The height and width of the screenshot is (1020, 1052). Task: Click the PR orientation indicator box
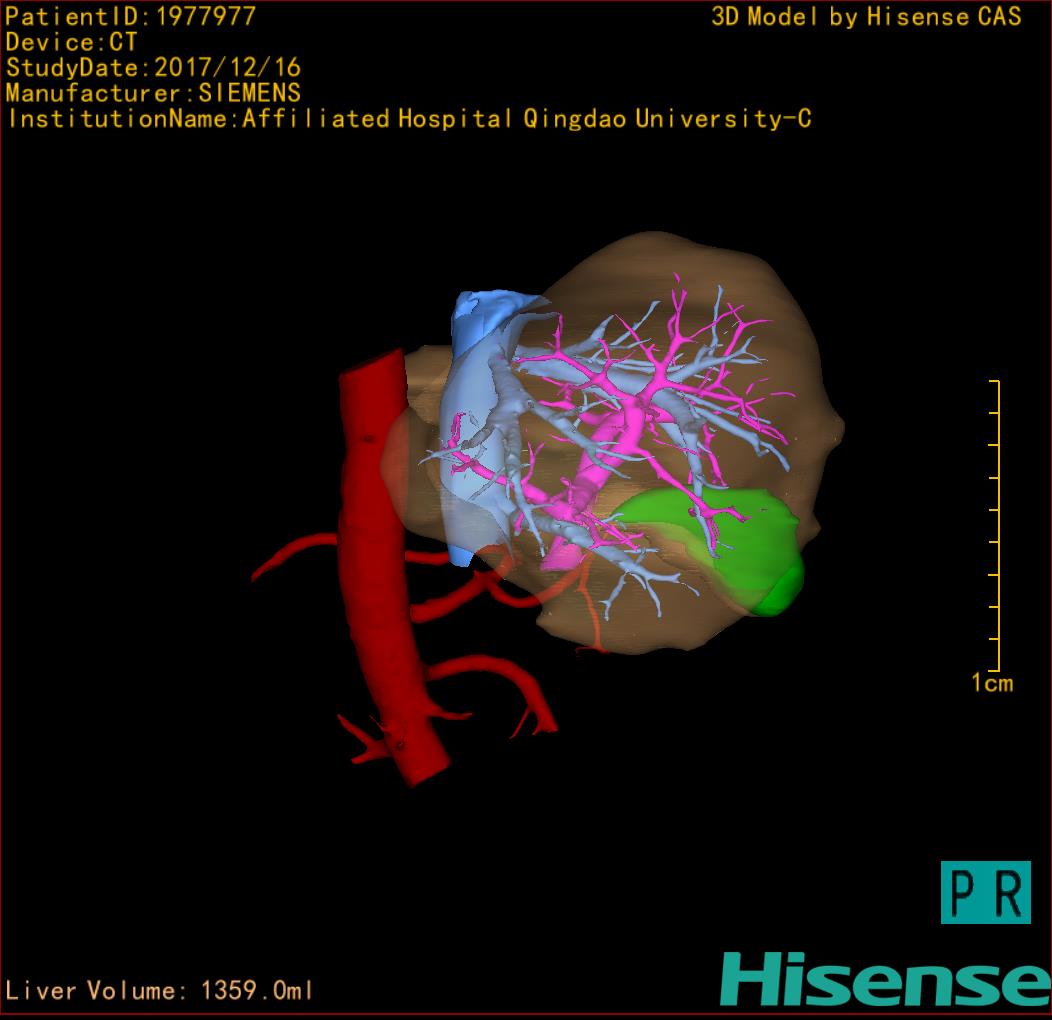click(985, 892)
